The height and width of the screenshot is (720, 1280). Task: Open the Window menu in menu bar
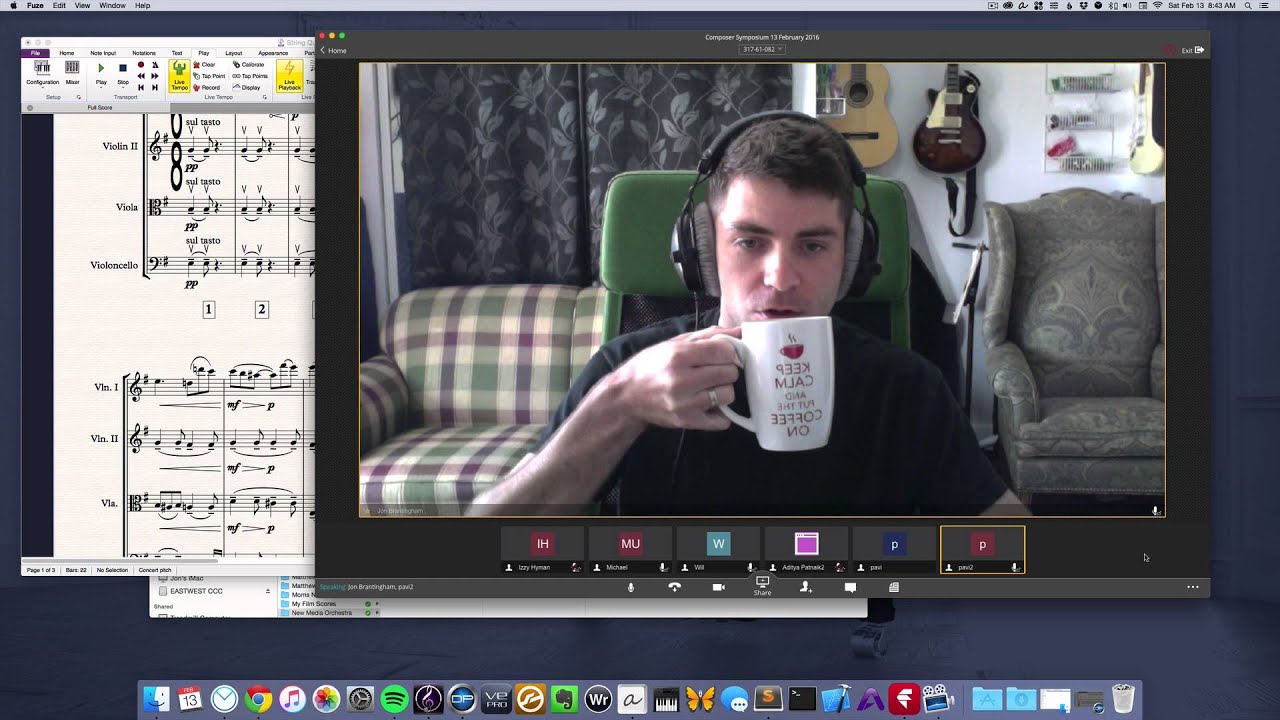112,5
